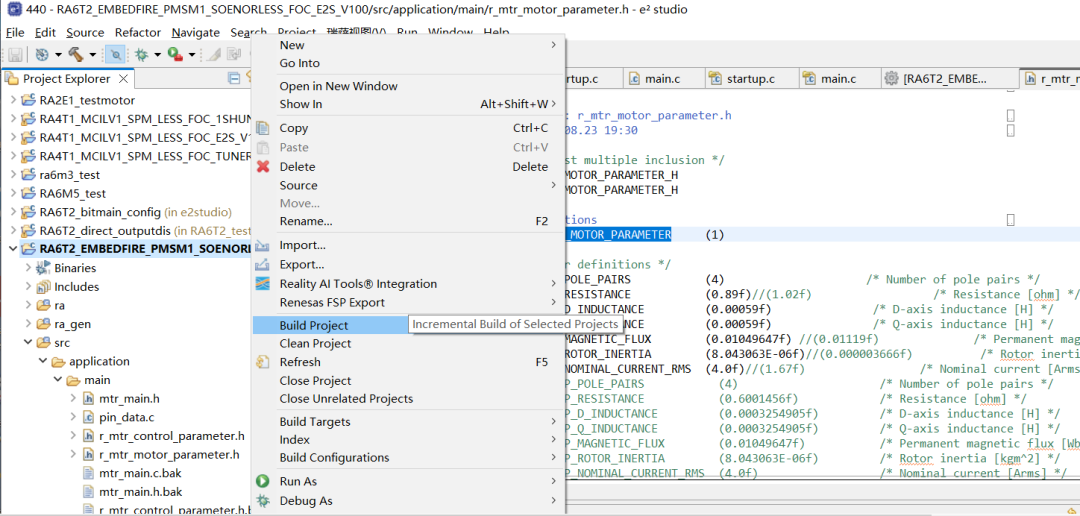Open the dropdown arrow beside the hammer icon
The width and height of the screenshot is (1080, 516).
(x=92, y=54)
